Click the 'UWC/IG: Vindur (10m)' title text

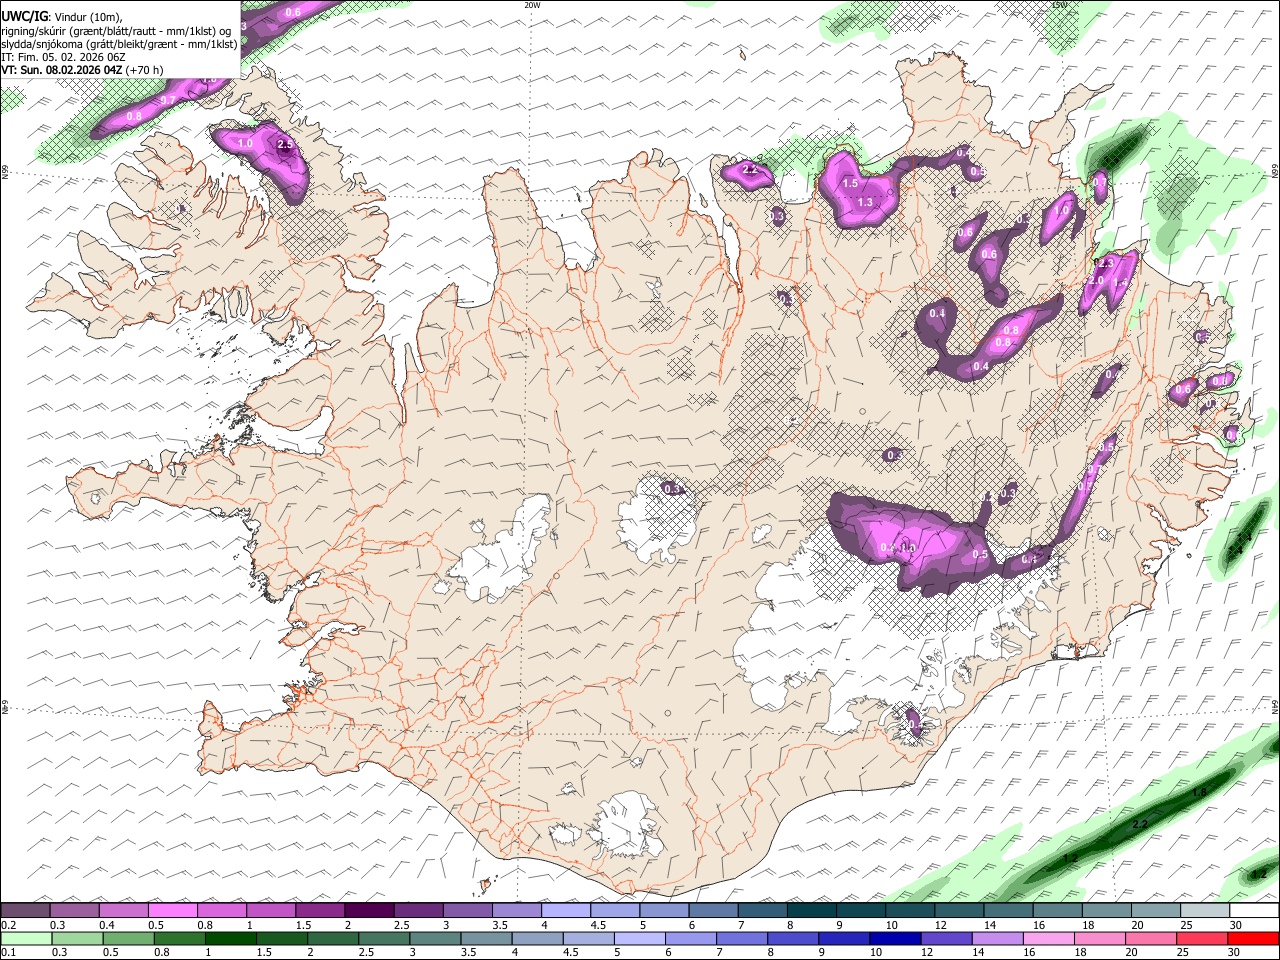[x=61, y=16]
